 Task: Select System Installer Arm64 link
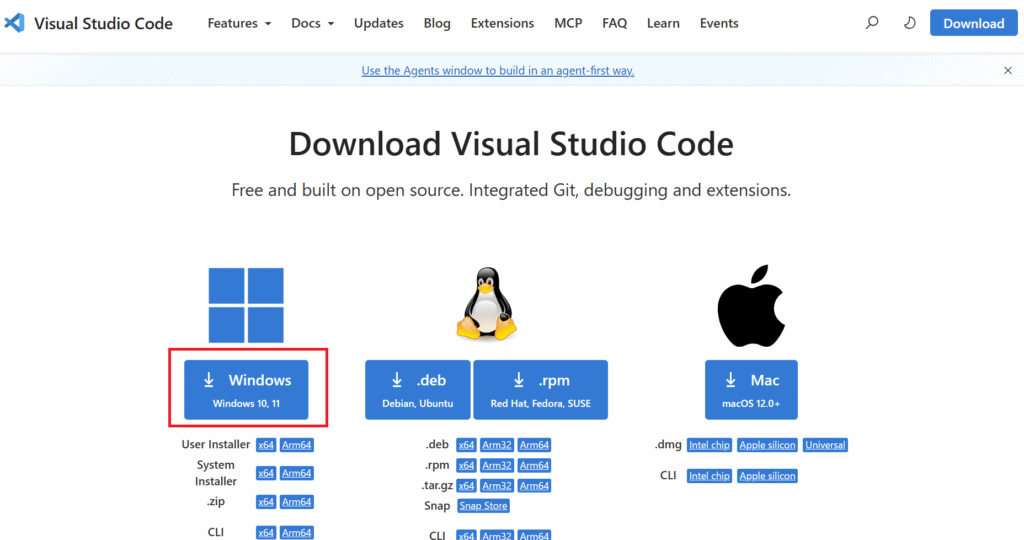pyautogui.click(x=296, y=473)
